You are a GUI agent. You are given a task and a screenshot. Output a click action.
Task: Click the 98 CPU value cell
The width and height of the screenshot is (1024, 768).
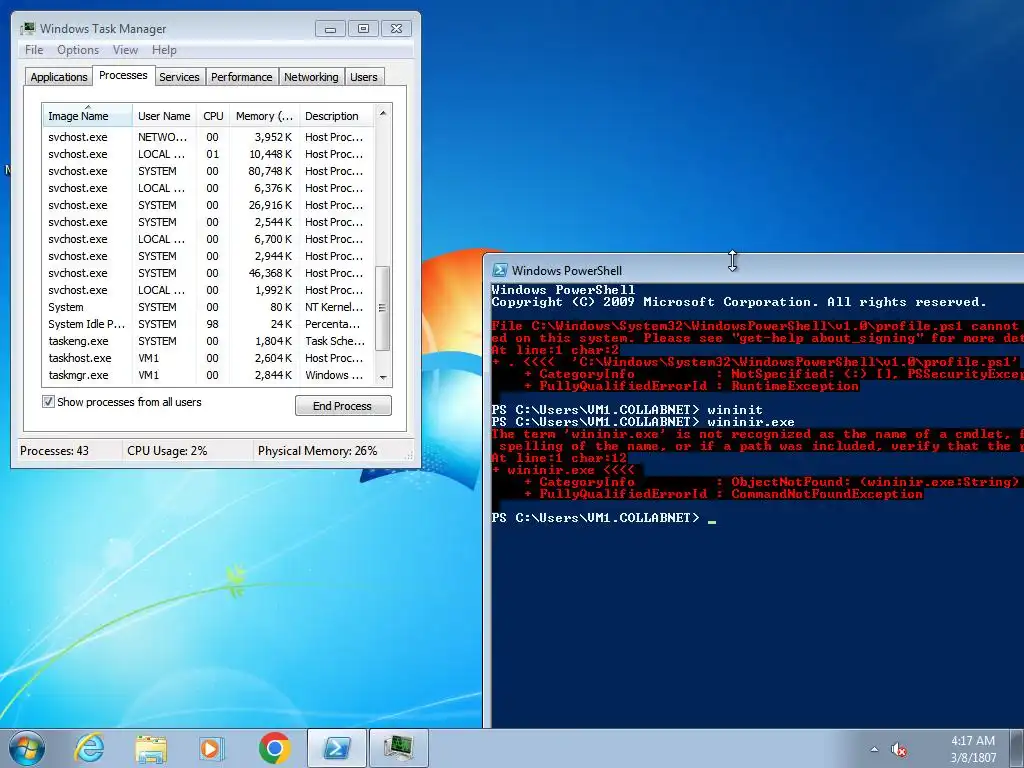point(213,324)
